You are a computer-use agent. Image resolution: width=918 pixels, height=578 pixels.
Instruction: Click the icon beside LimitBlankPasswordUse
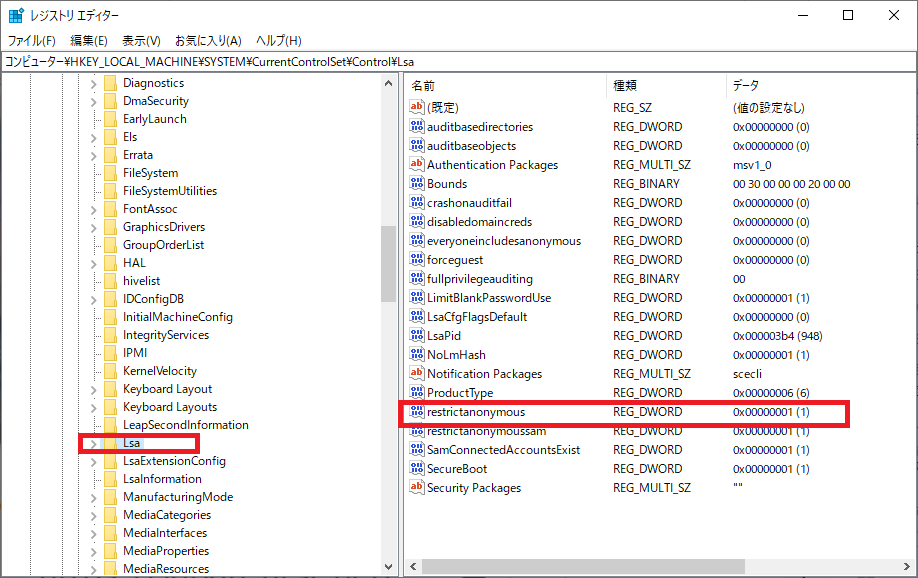[x=417, y=297]
